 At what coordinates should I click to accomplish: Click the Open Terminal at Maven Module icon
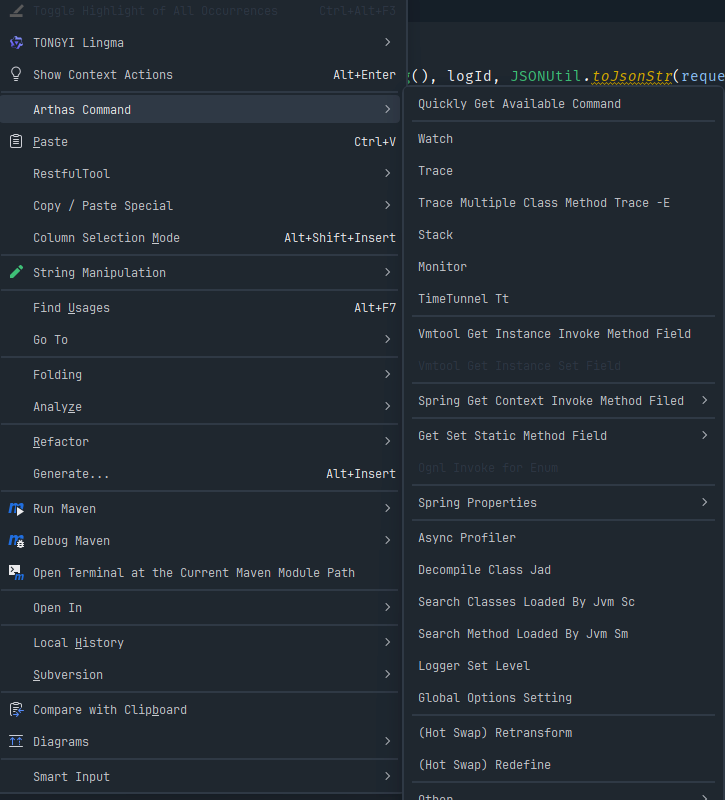coord(16,573)
